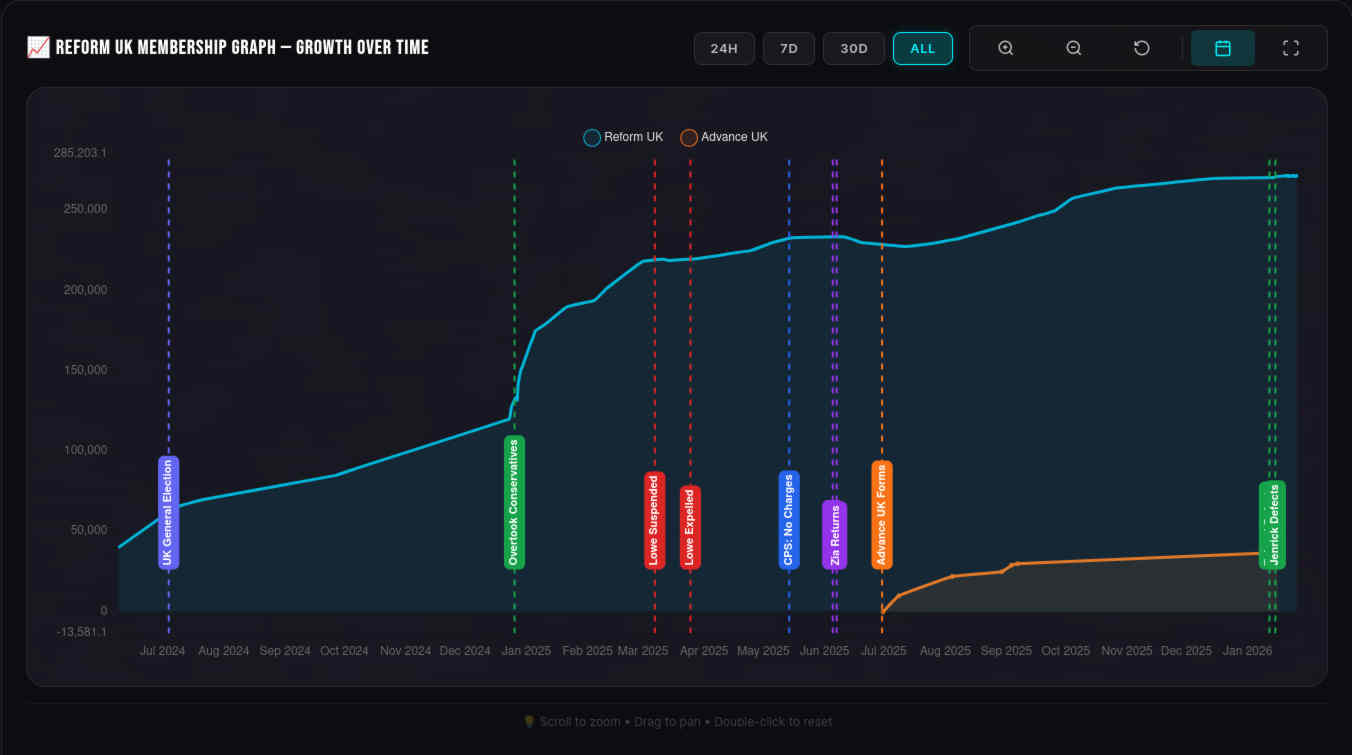Click the zoom in magnifier icon

(x=1006, y=48)
